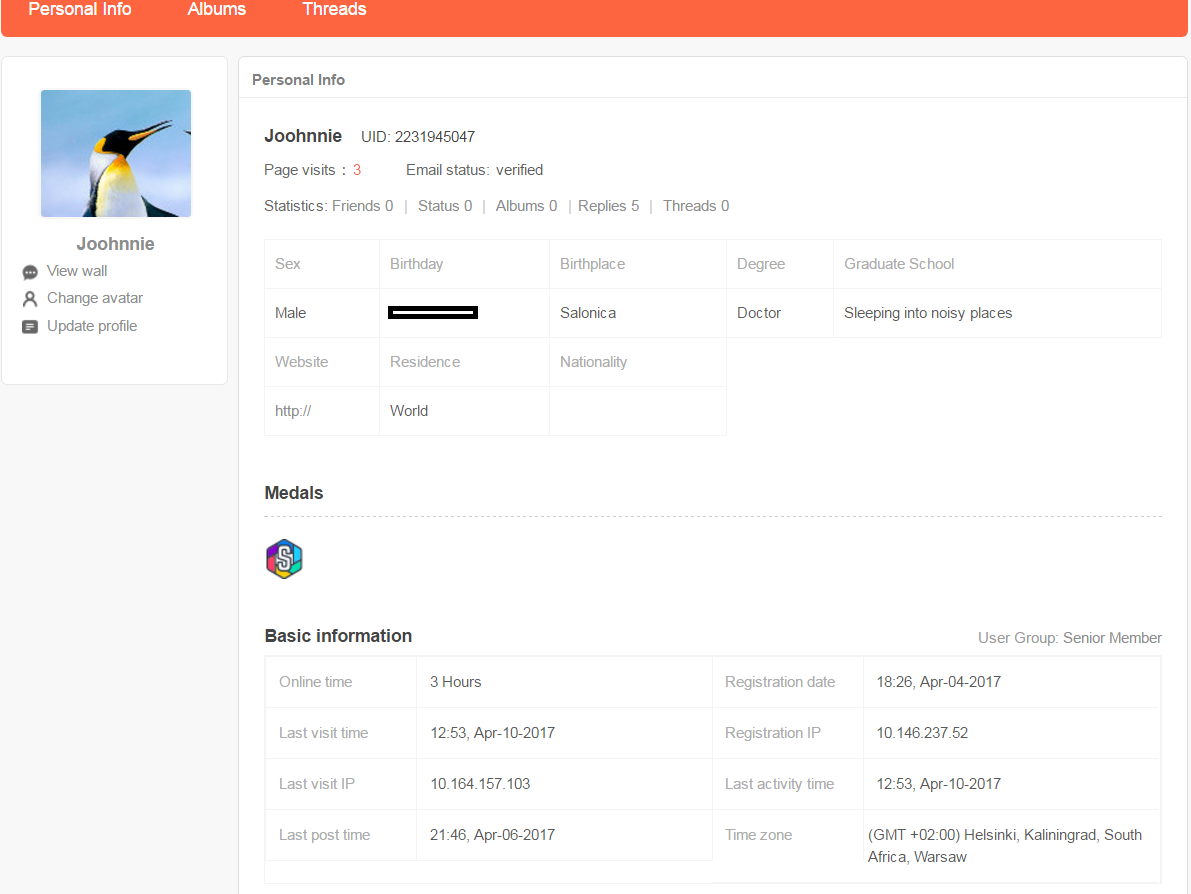View the Albums 0 statistic link
Screen dimensions: 1191x894
coord(526,206)
